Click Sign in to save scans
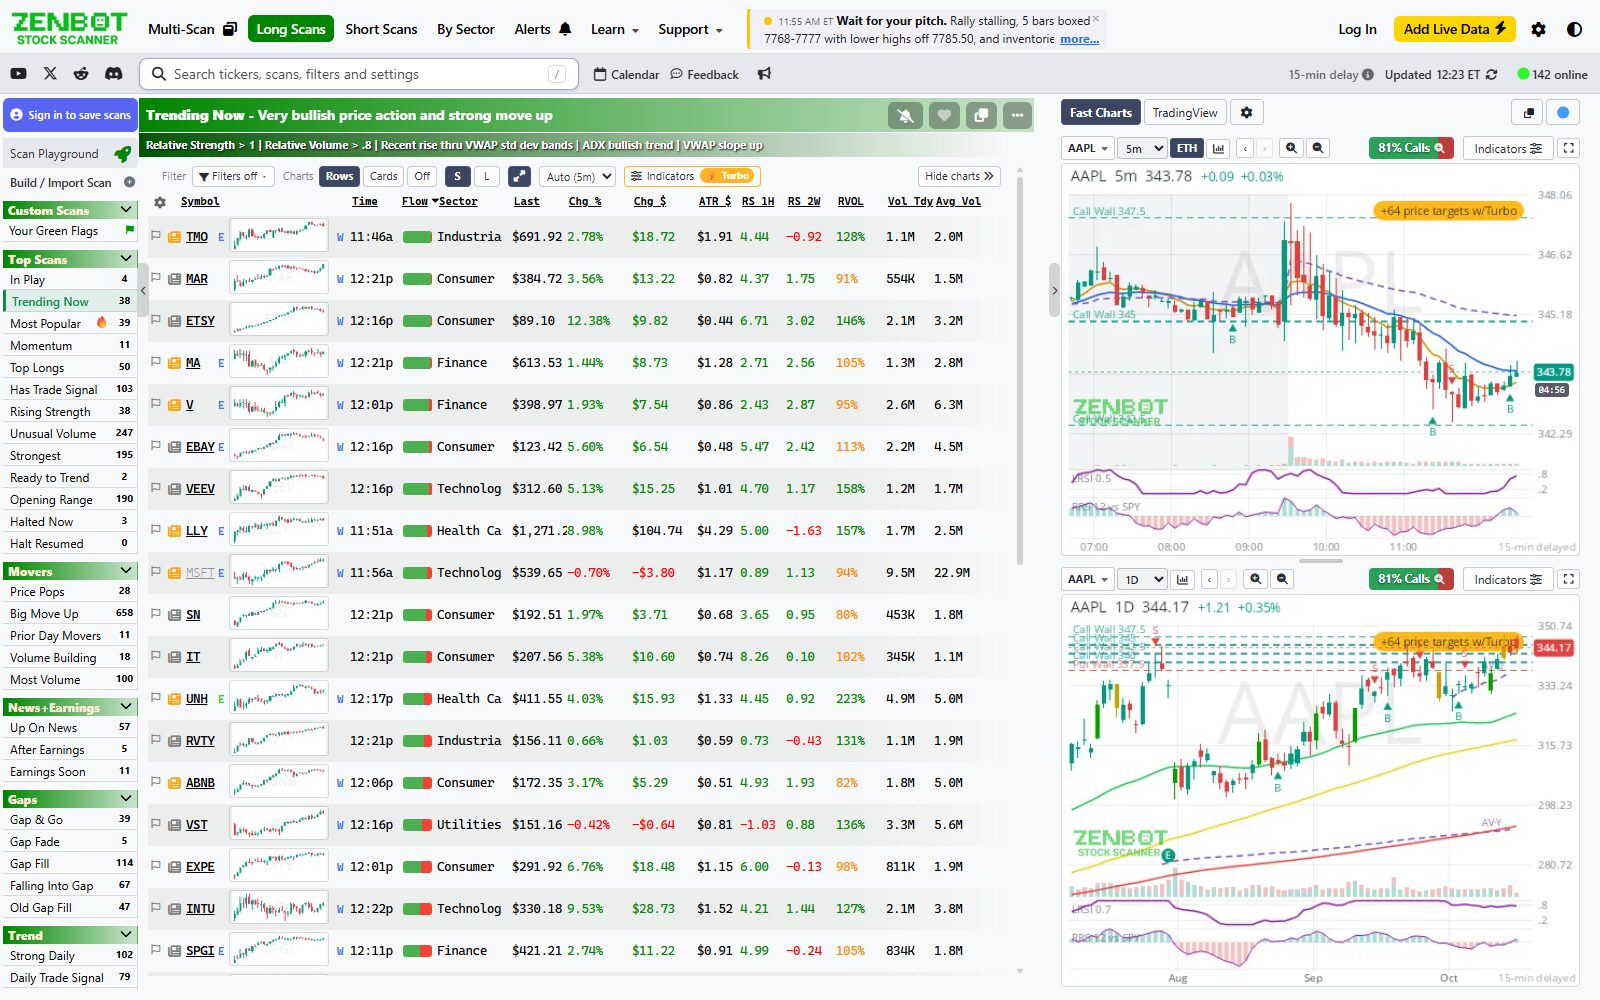This screenshot has height=1000, width=1600. (70, 115)
